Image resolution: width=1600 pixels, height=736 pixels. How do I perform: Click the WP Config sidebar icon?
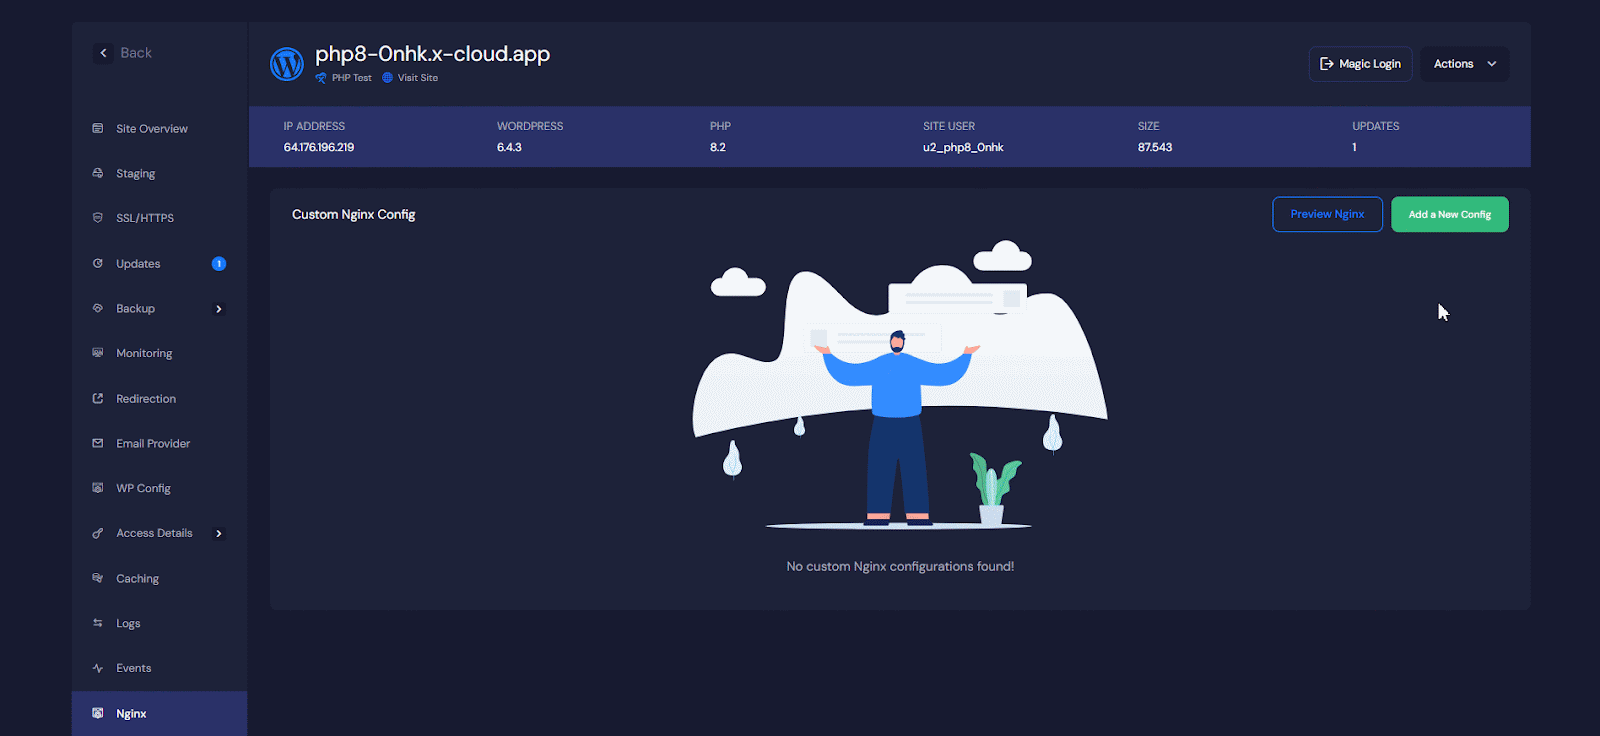coord(98,488)
